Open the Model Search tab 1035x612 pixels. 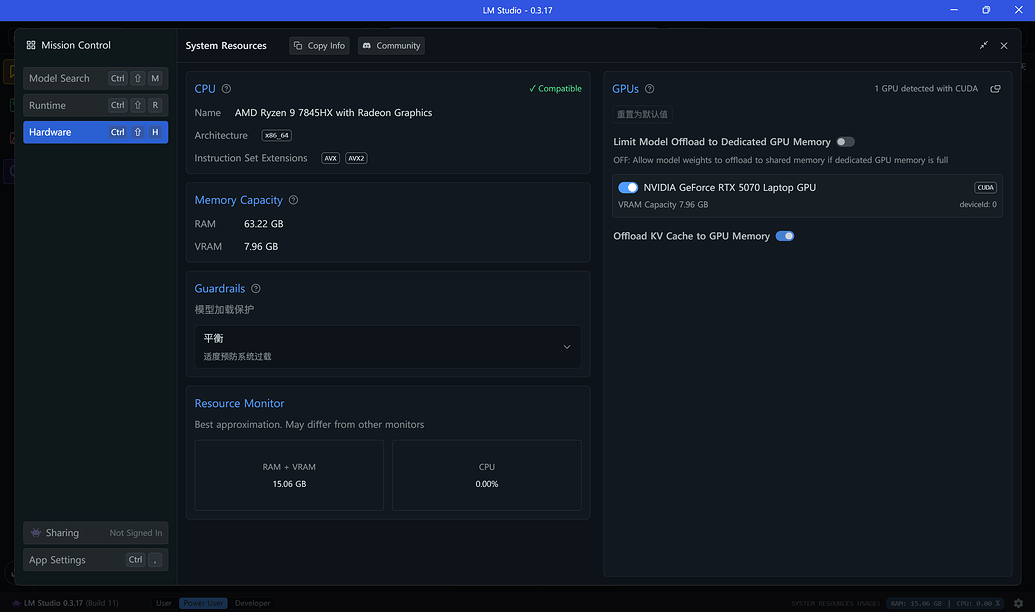(x=96, y=79)
